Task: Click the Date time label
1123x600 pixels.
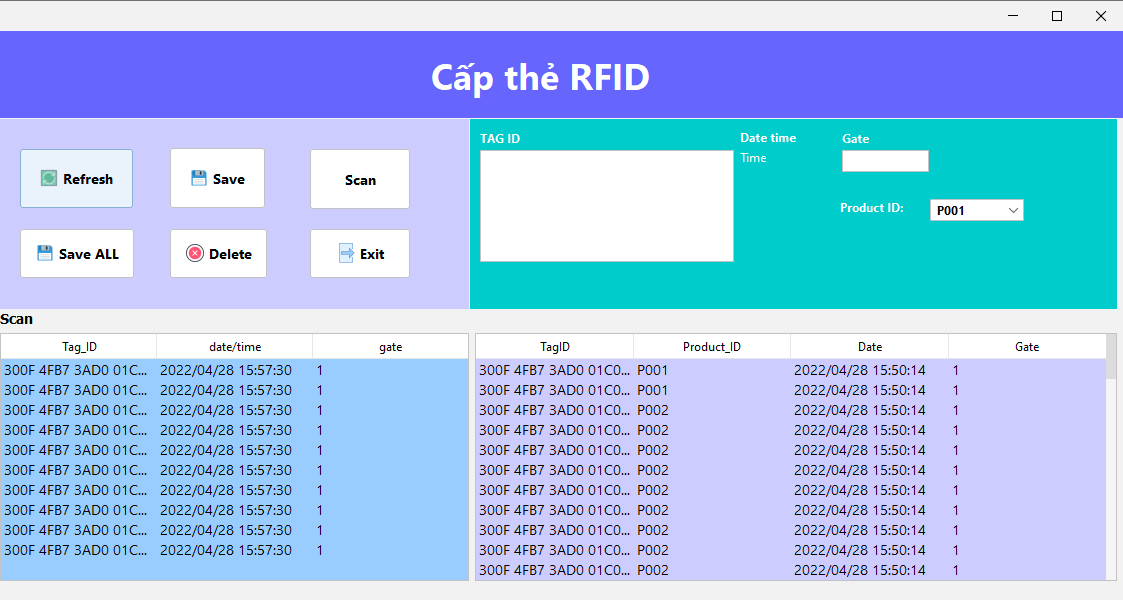Action: point(768,137)
